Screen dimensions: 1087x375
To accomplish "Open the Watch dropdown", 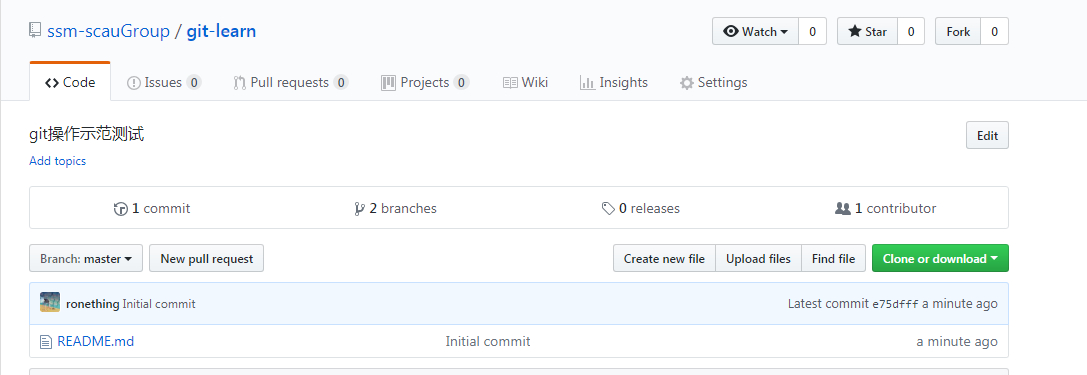I will [756, 31].
